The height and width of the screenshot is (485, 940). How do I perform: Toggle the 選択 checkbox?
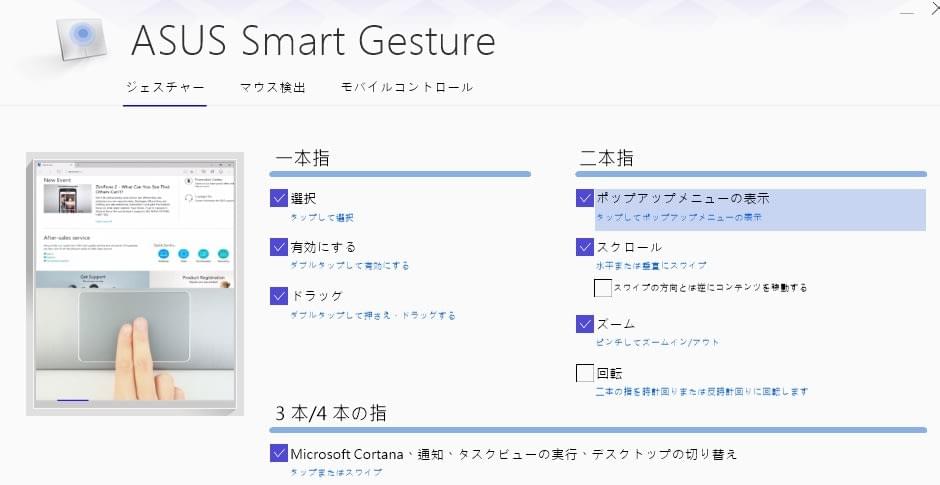click(279, 198)
